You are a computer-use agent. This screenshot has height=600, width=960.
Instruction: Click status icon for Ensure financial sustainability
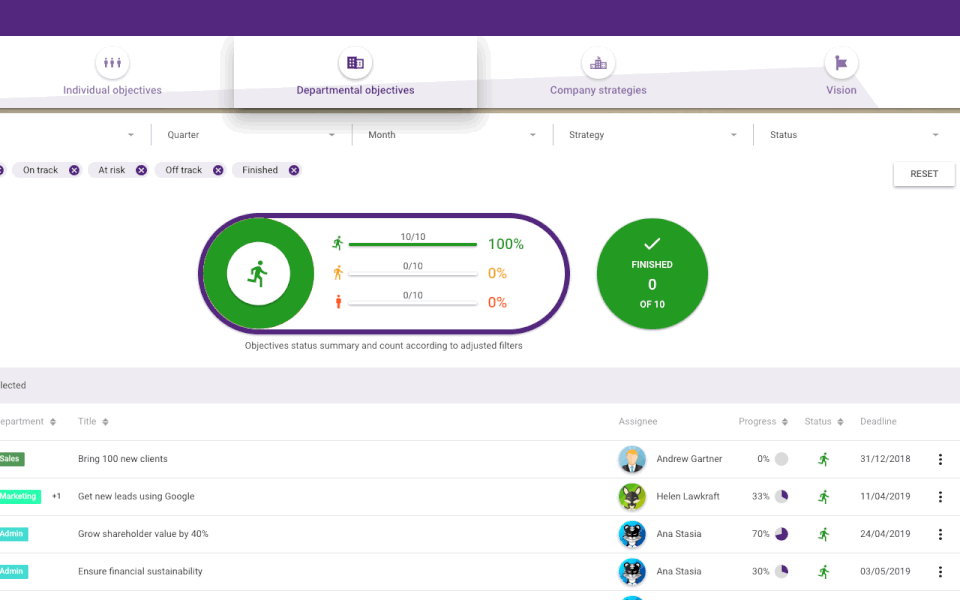(x=824, y=571)
